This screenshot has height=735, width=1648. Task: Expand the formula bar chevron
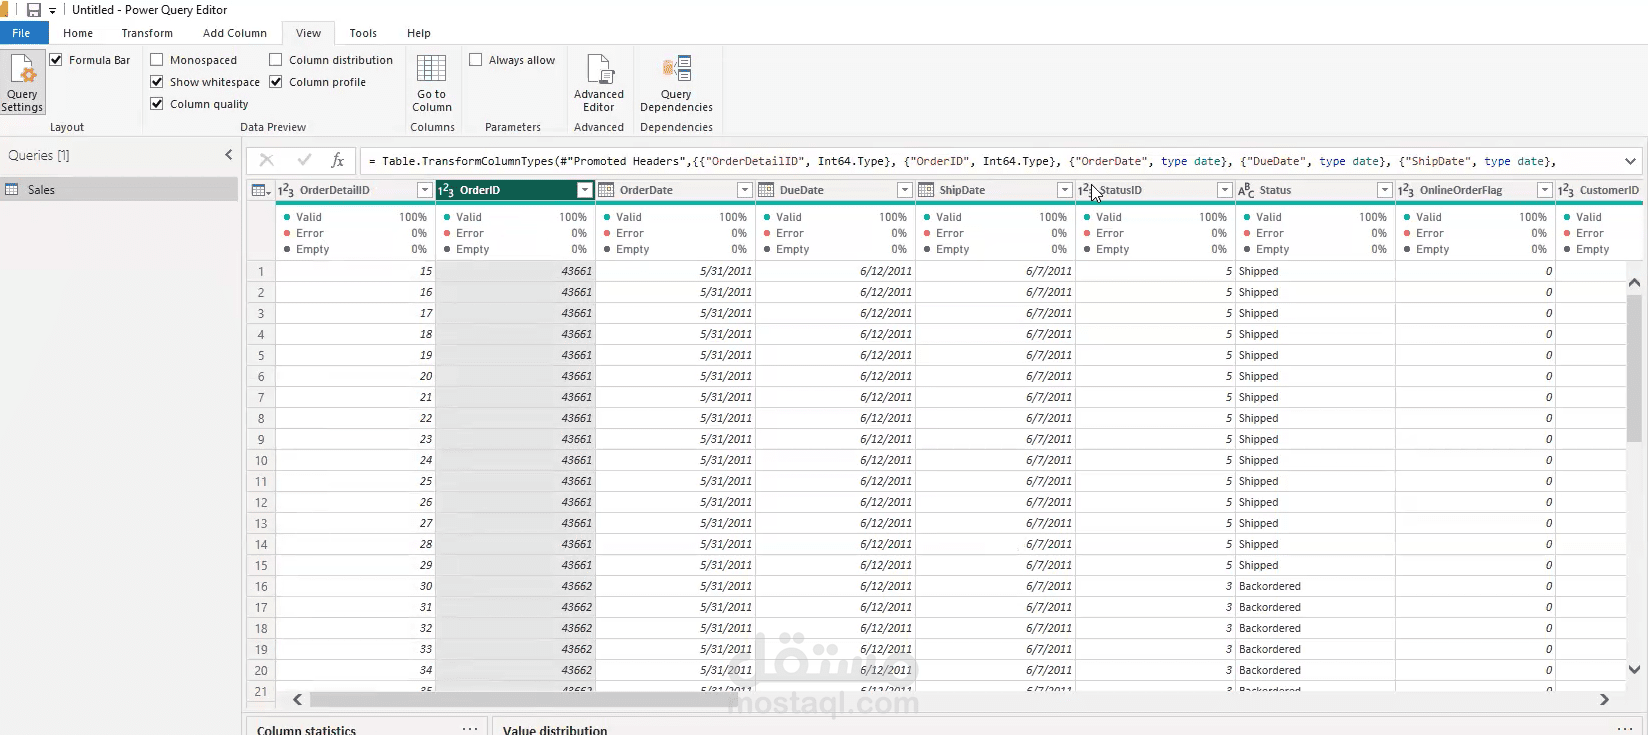[x=1630, y=161]
